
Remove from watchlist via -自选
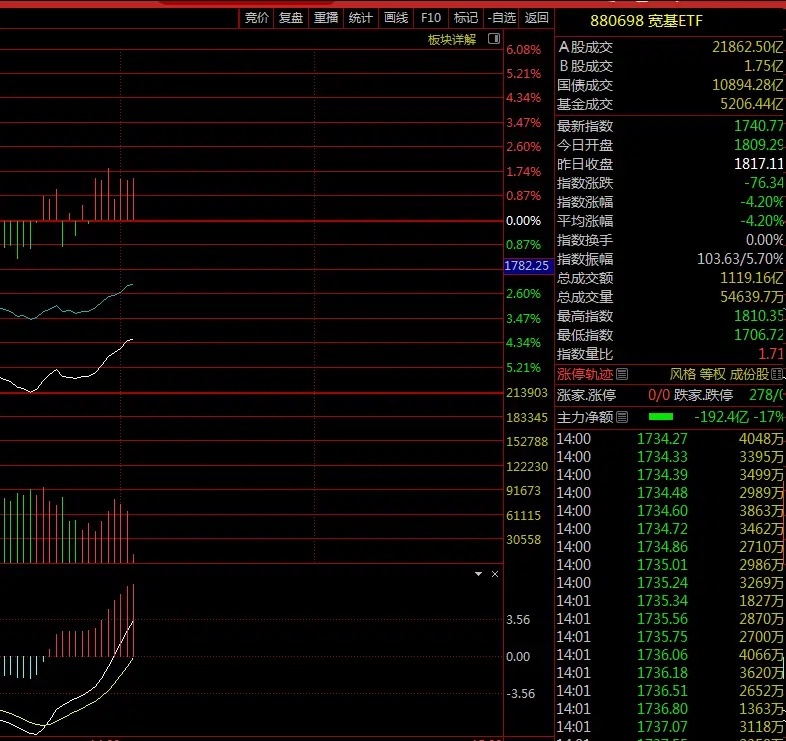click(x=502, y=18)
